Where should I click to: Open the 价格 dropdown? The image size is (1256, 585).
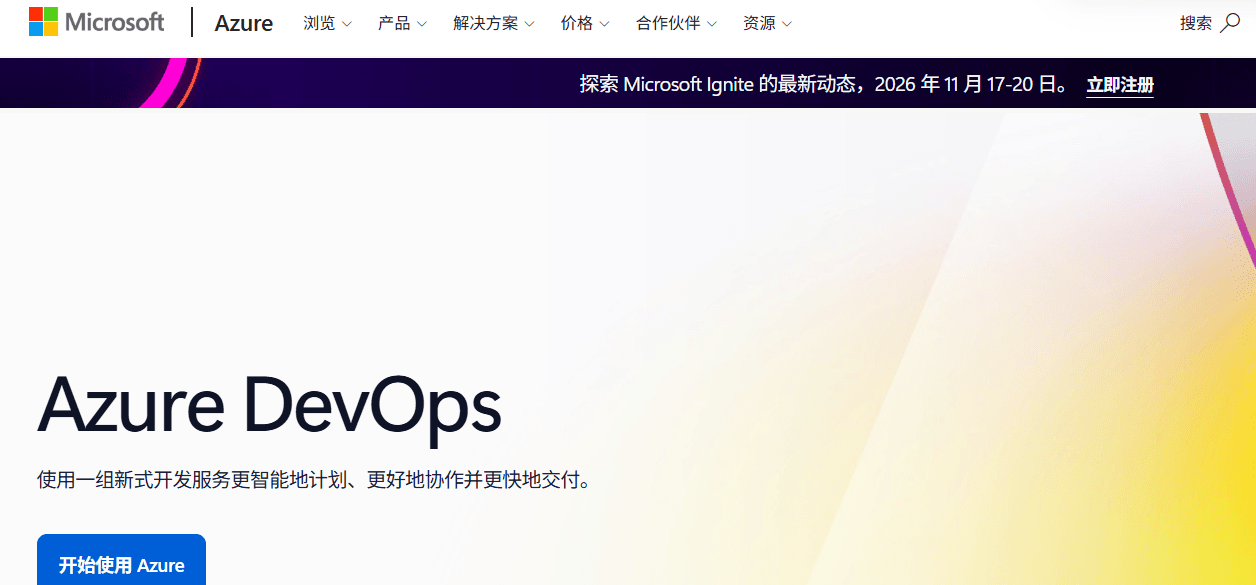(x=585, y=23)
